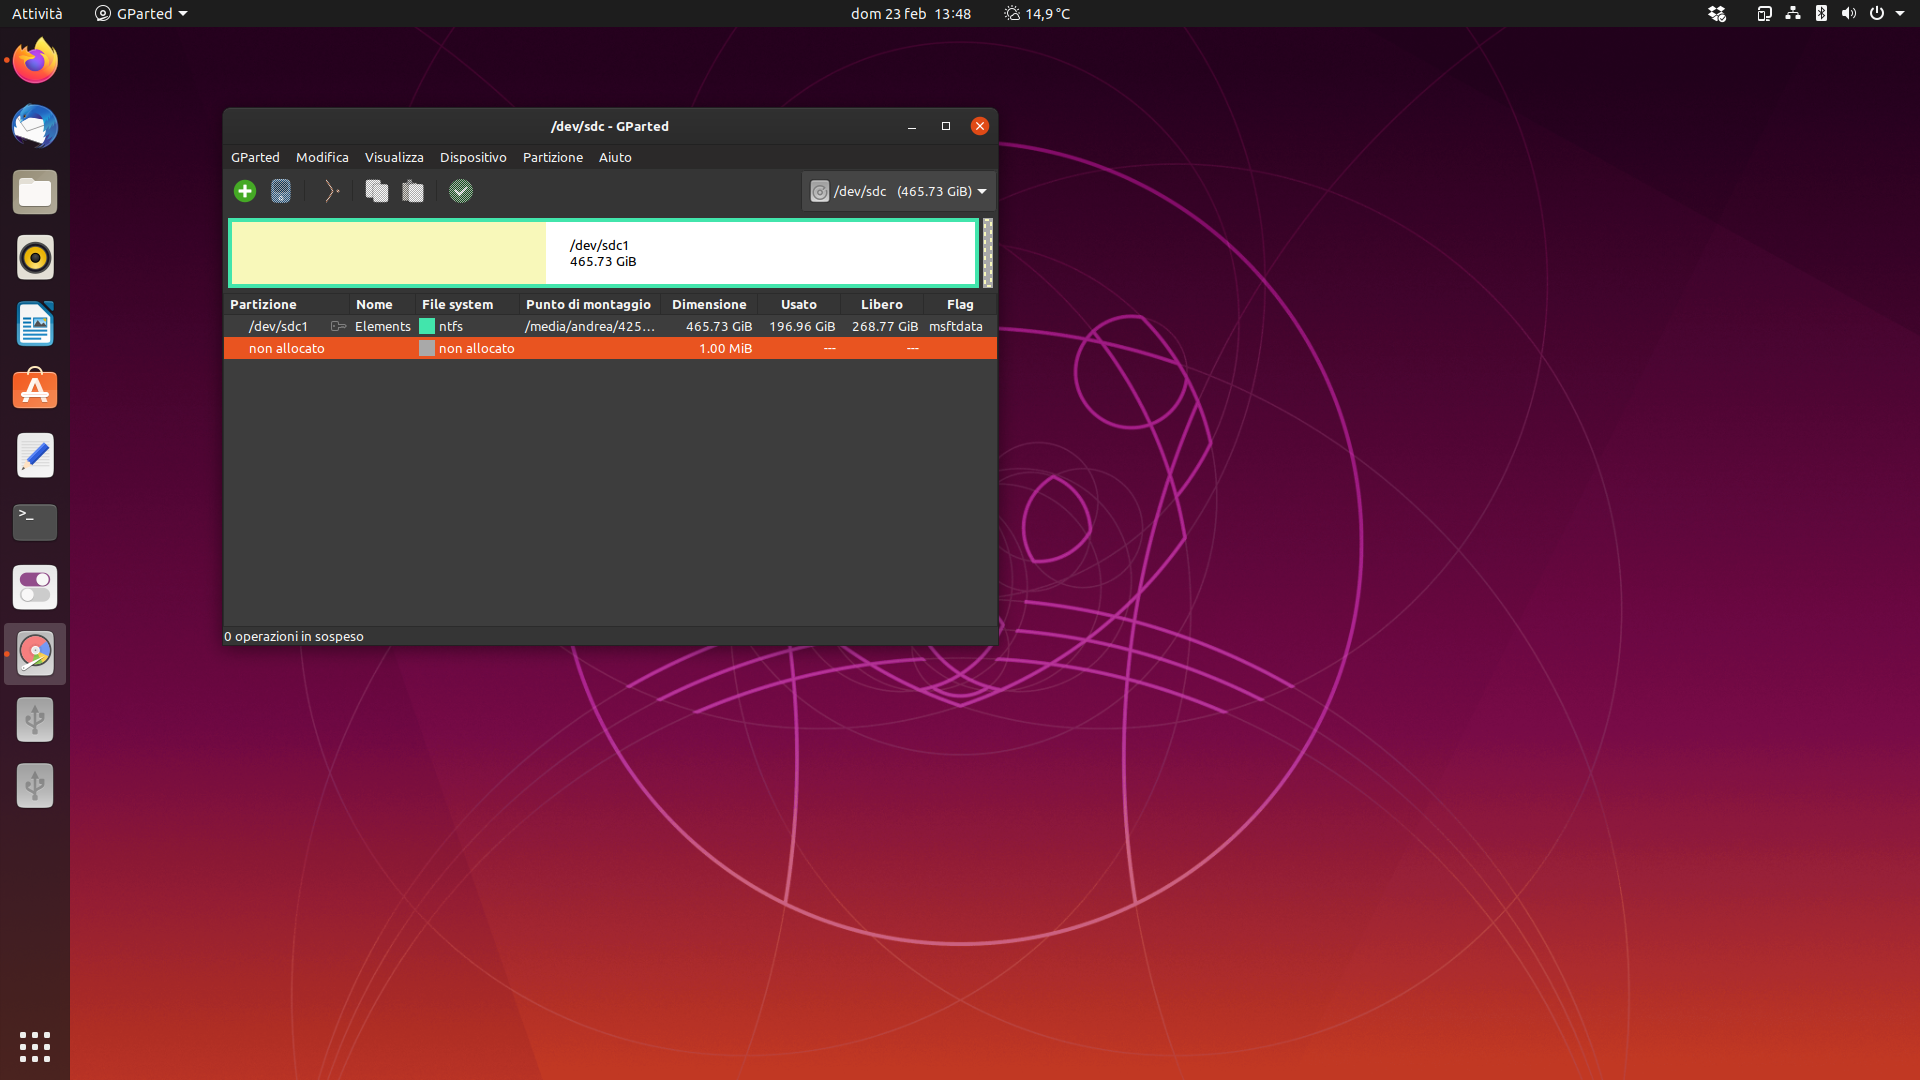Click the green New partition icon

pos(245,191)
